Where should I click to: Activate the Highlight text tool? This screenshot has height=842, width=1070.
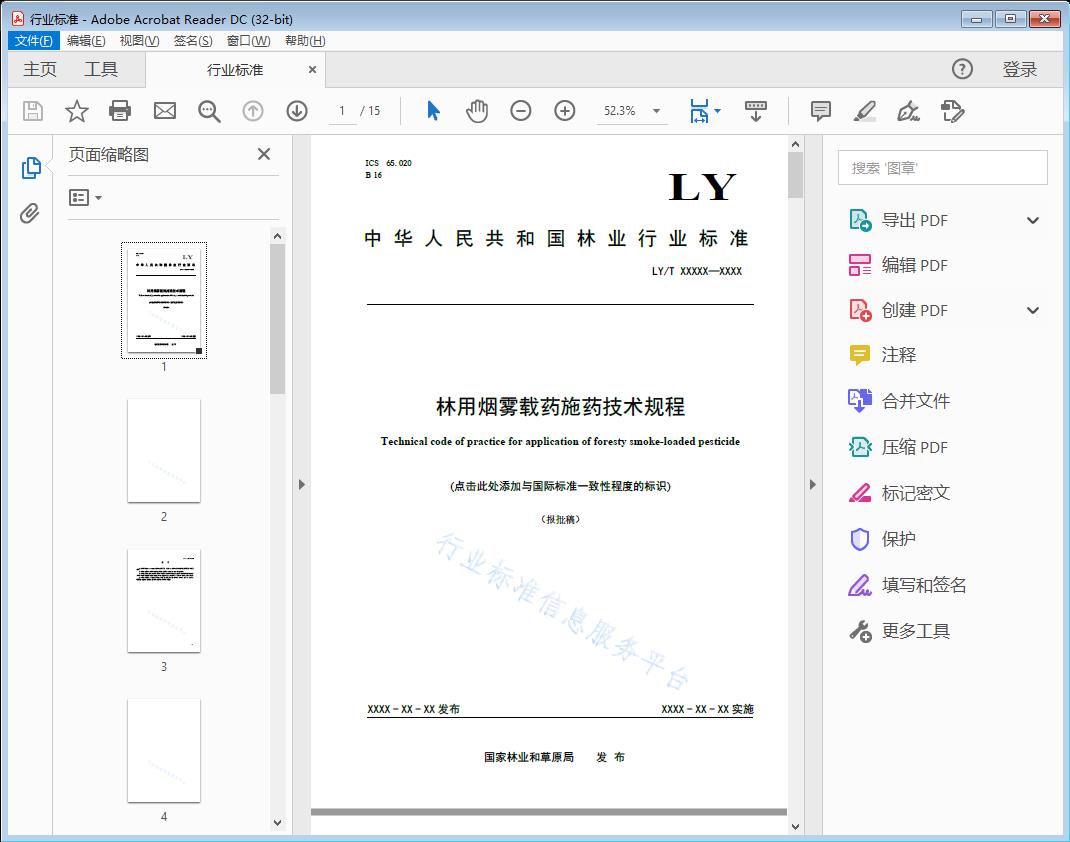pos(864,111)
